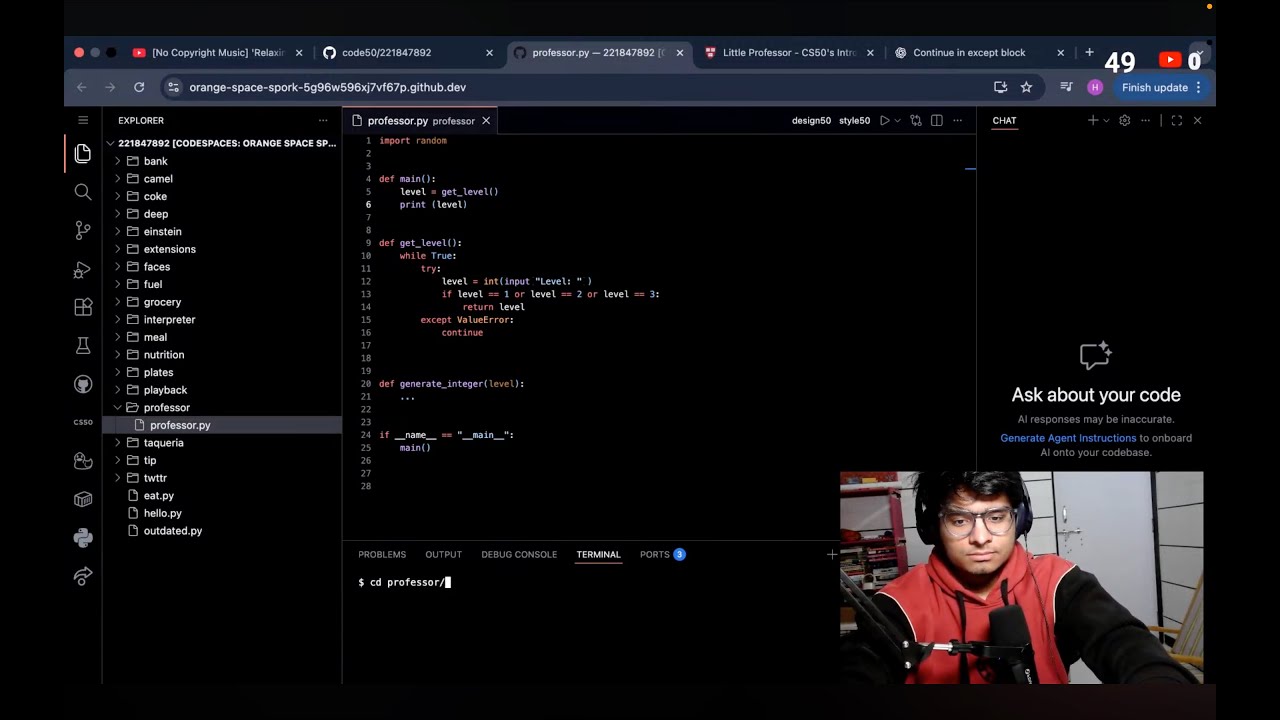
Task: Open the Chrome profile avatar
Action: point(1095,87)
